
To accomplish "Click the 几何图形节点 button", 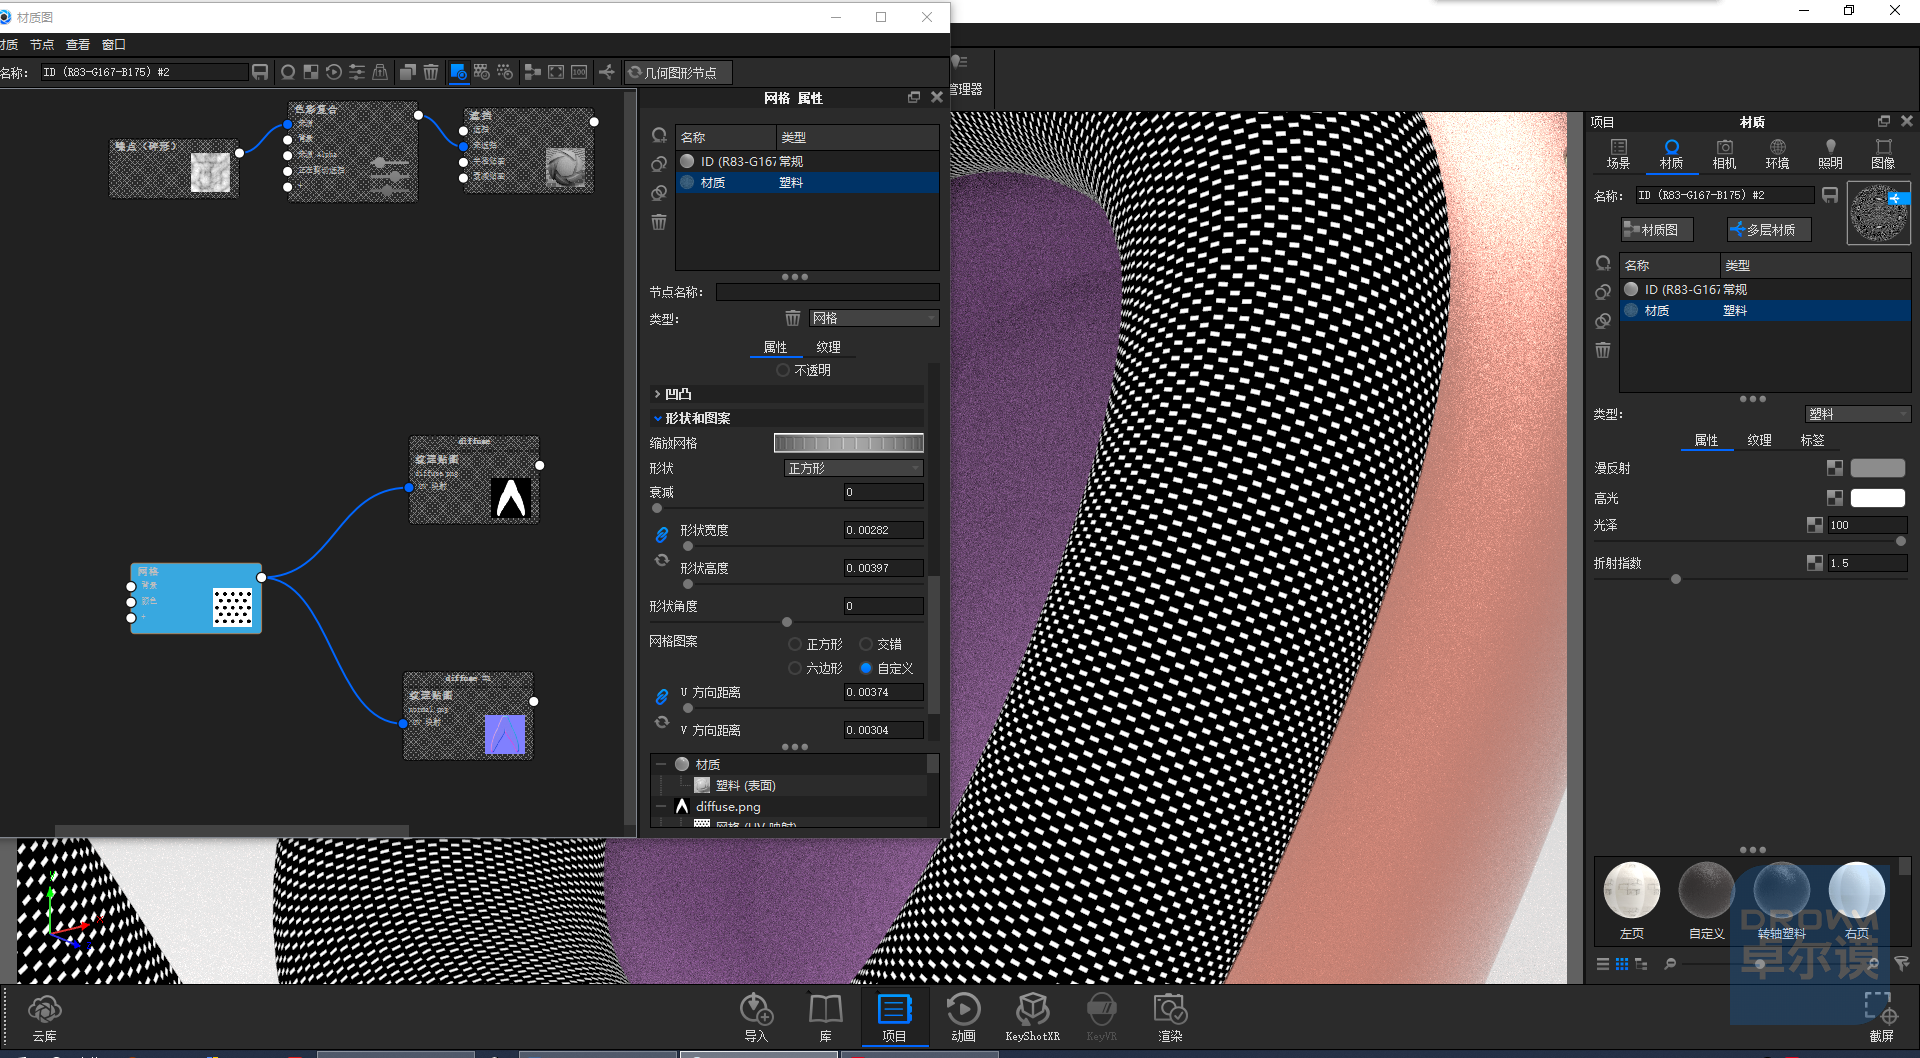I will (678, 72).
